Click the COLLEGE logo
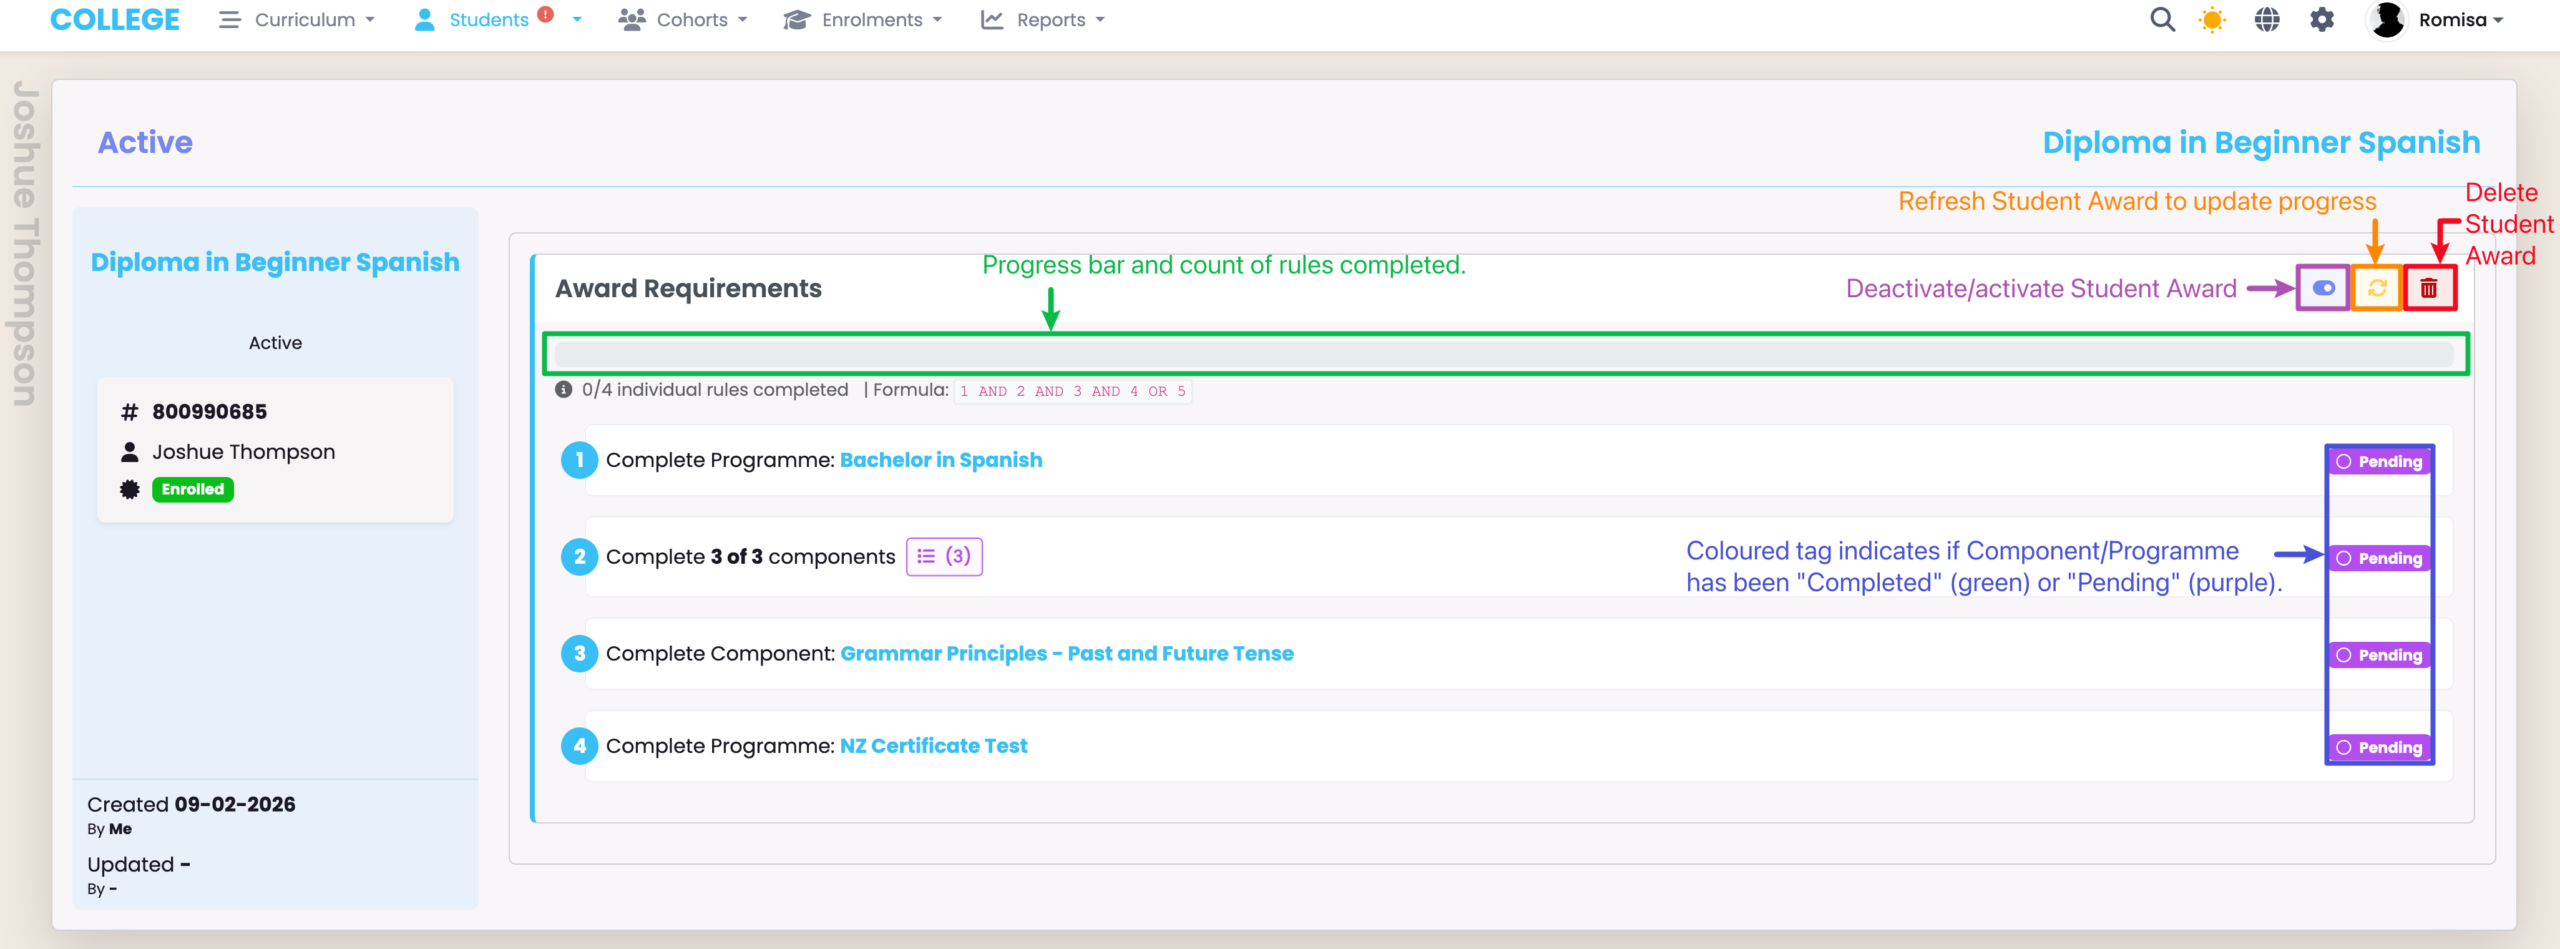The width and height of the screenshot is (2560, 949). pyautogui.click(x=115, y=20)
